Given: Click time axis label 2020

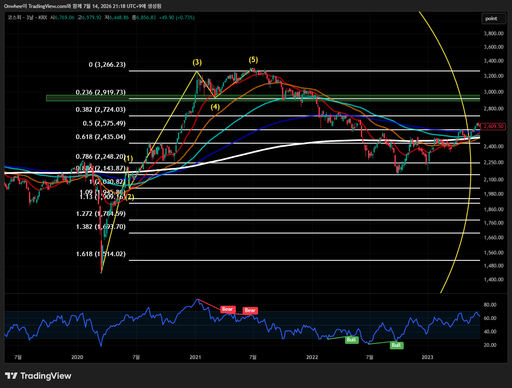Looking at the screenshot, I should (x=77, y=357).
